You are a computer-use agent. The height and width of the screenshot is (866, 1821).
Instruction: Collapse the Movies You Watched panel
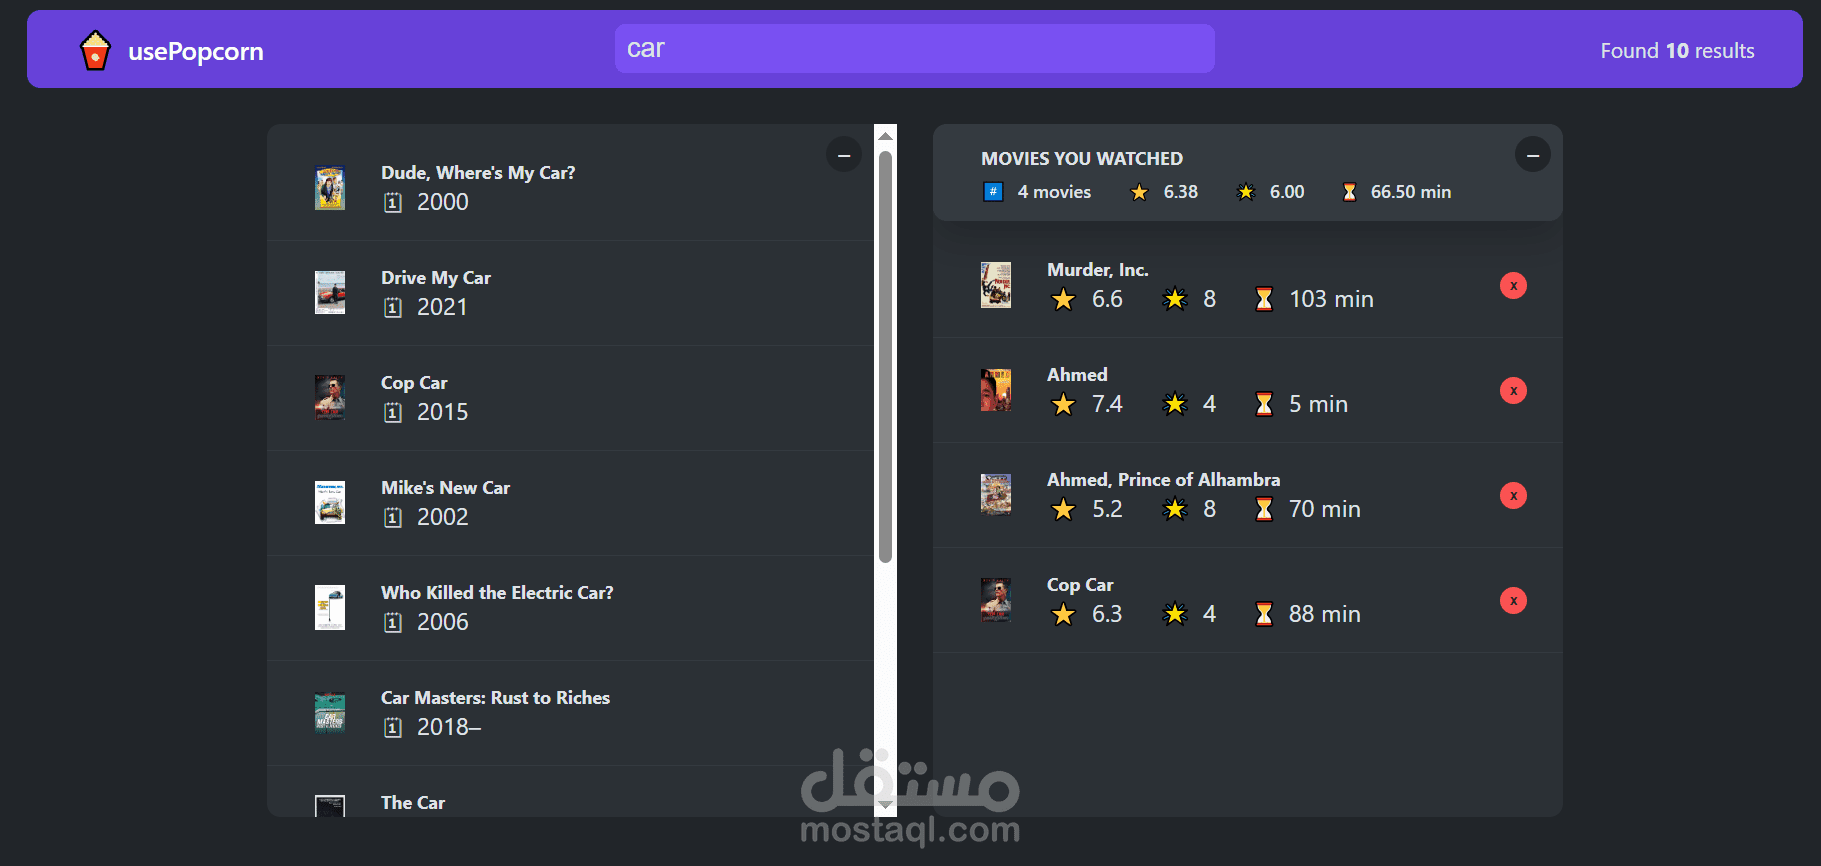click(x=1533, y=155)
